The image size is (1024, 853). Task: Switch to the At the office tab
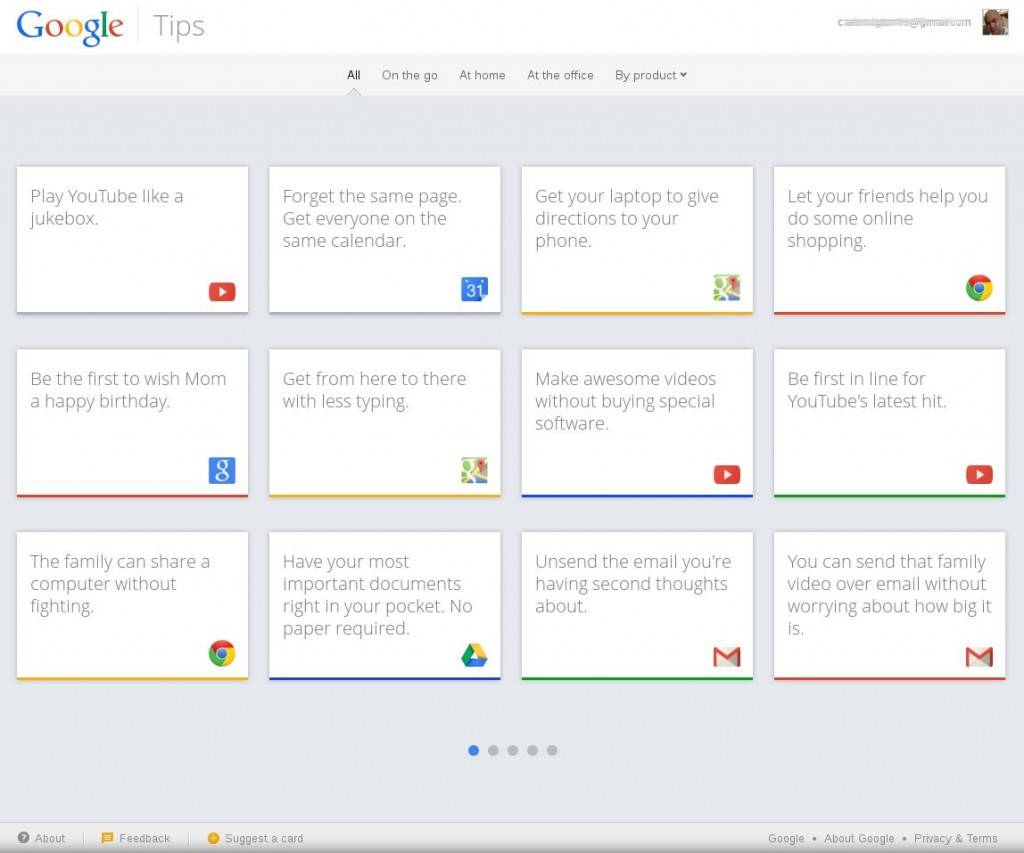[560, 74]
